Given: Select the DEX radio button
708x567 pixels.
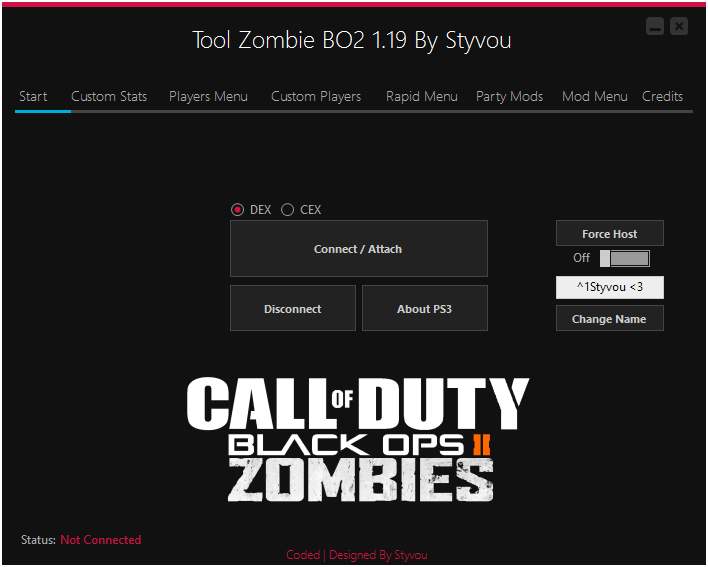Looking at the screenshot, I should point(238,210).
